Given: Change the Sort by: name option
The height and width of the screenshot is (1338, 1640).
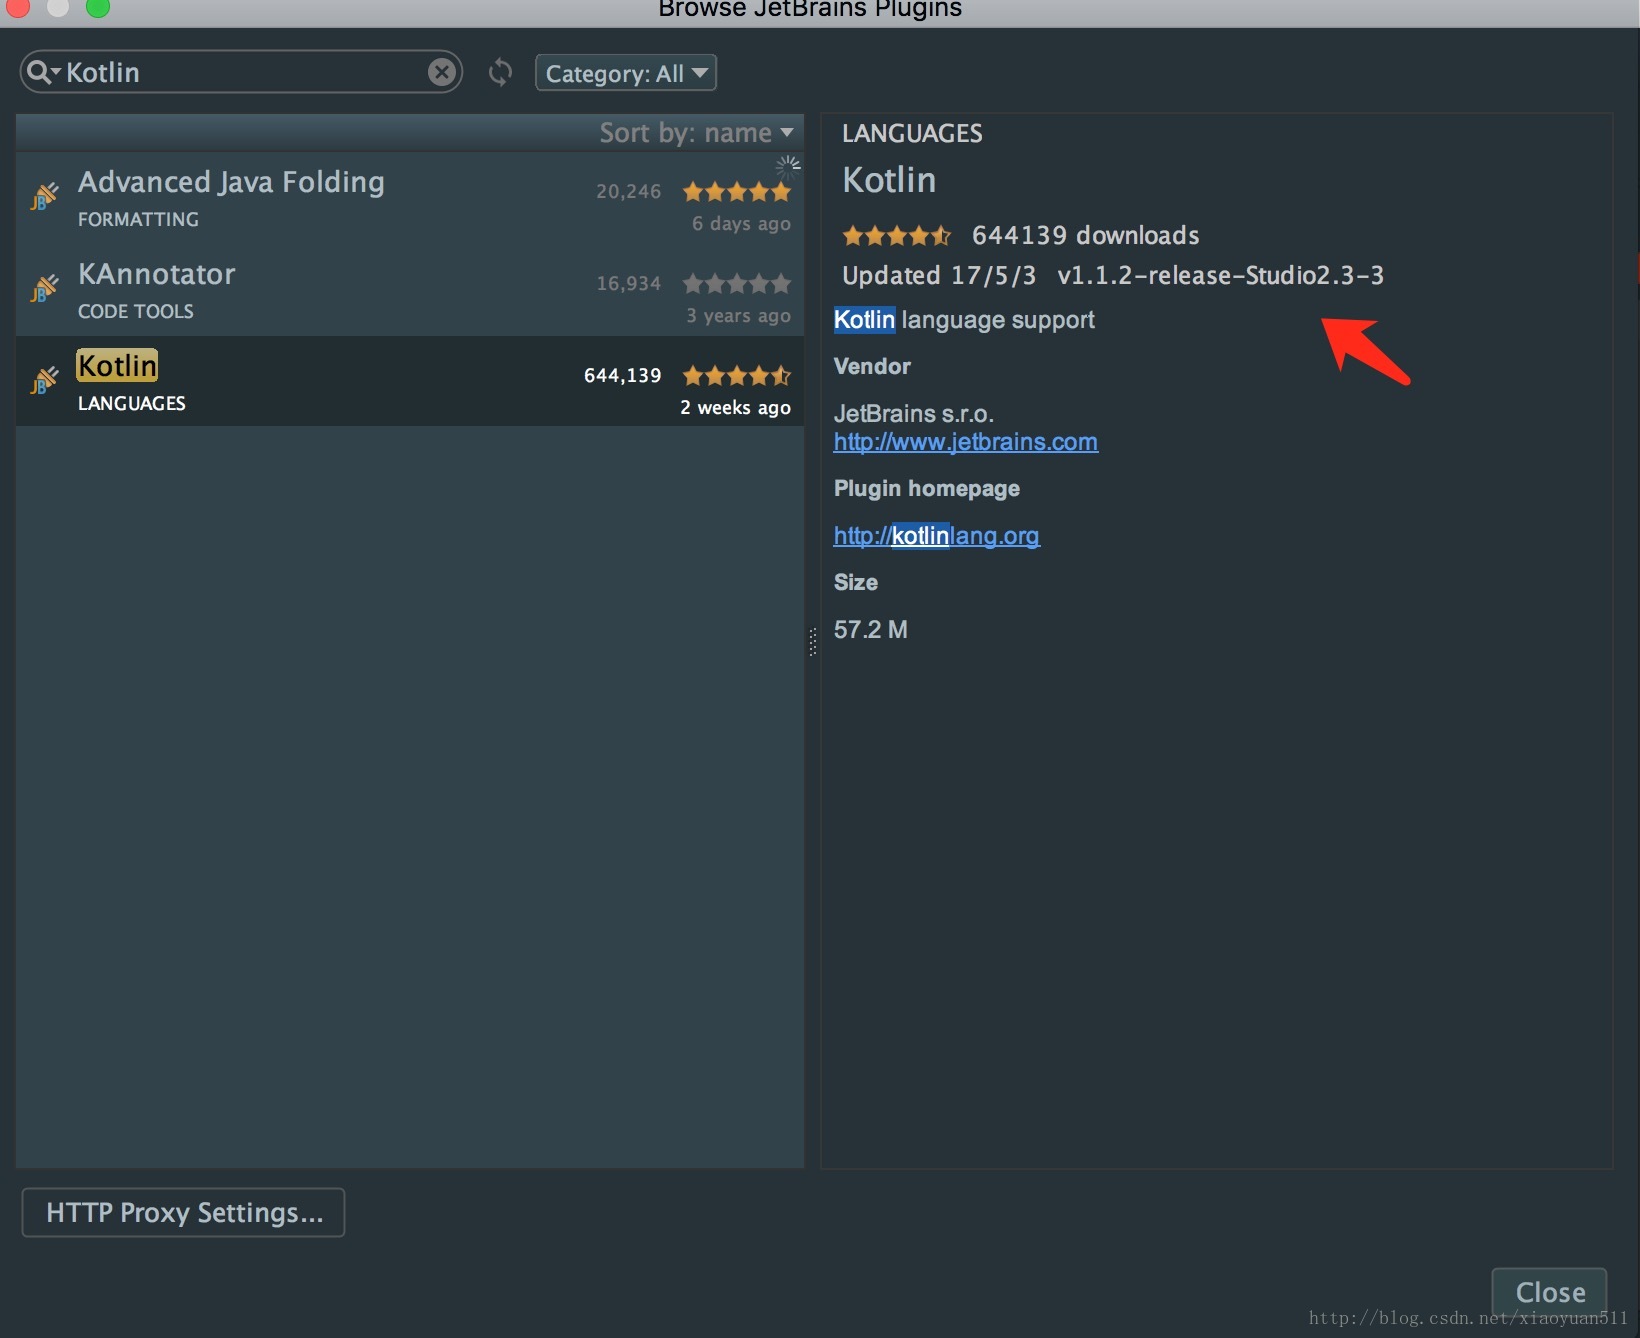Looking at the screenshot, I should point(696,133).
